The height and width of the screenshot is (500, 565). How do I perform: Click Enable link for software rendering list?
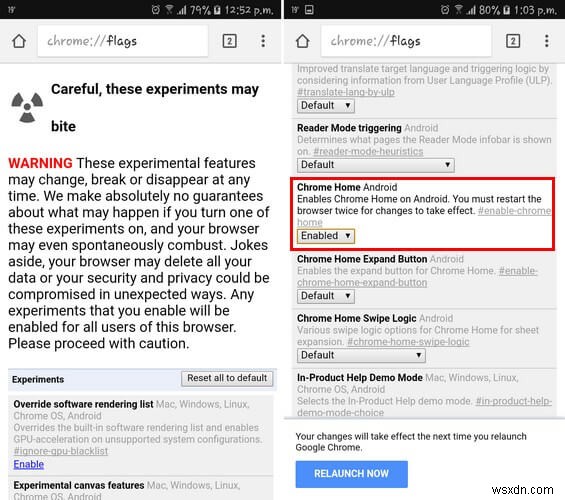point(28,464)
